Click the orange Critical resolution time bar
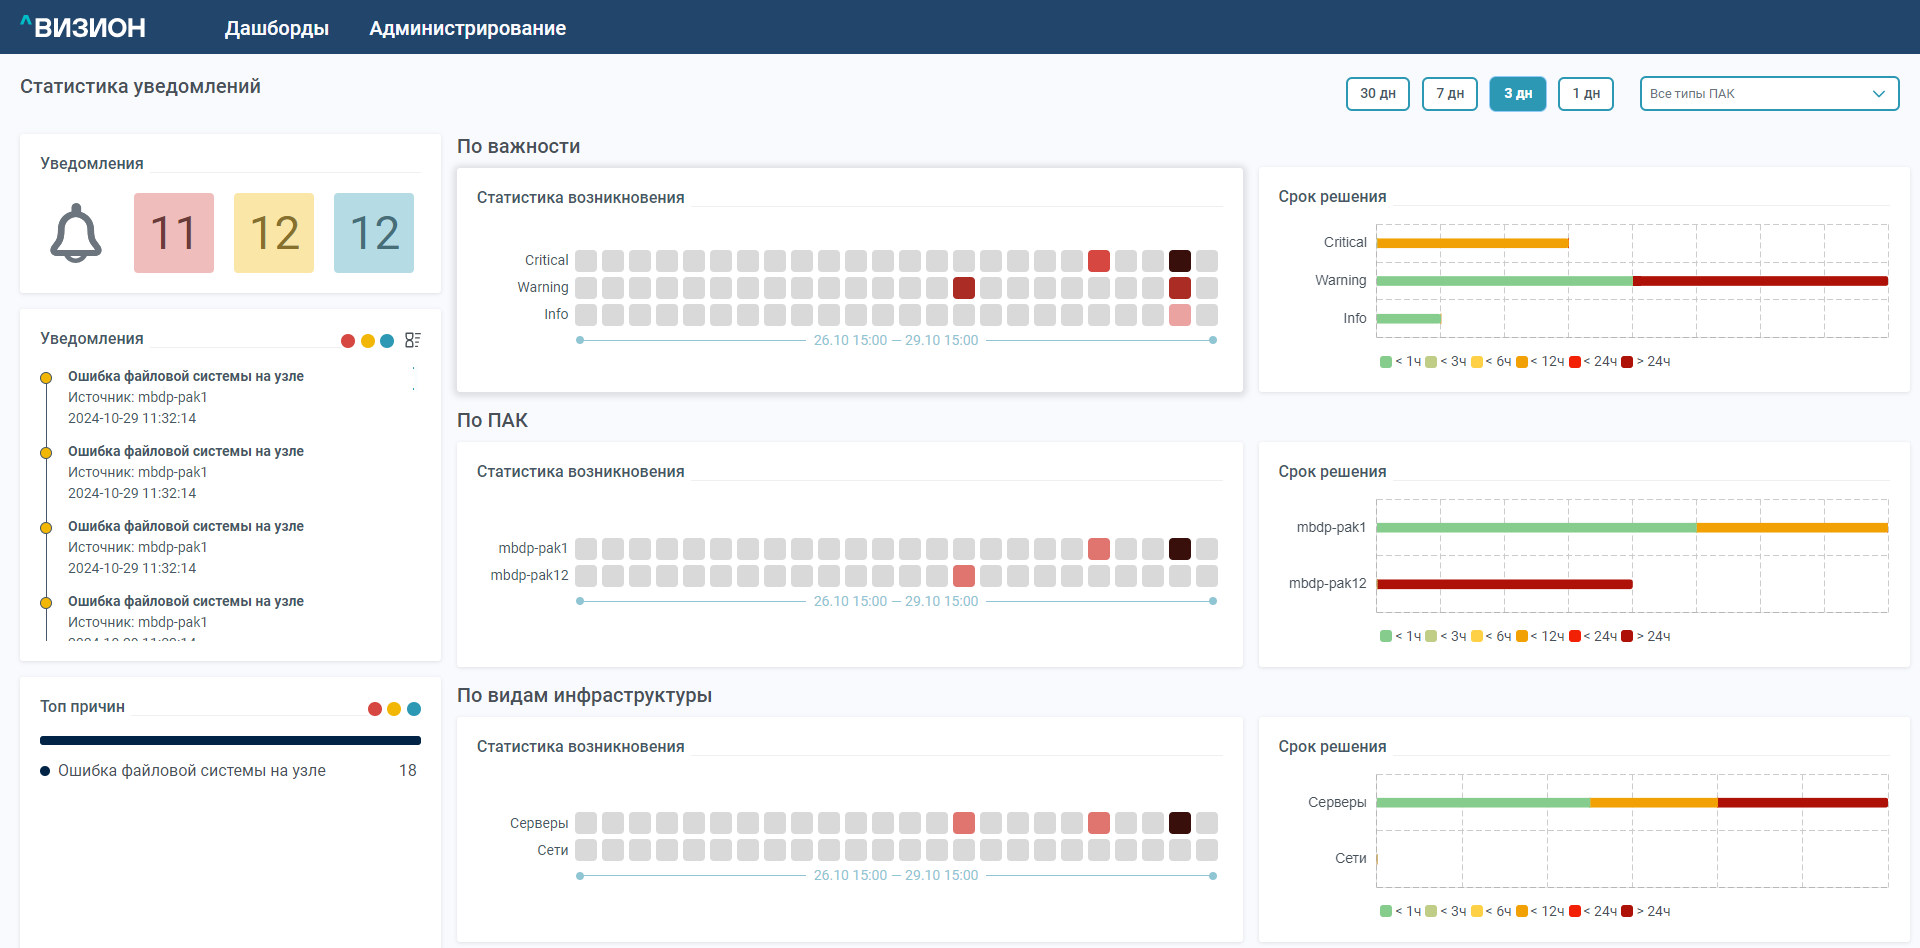The image size is (1920, 948). tap(1472, 243)
